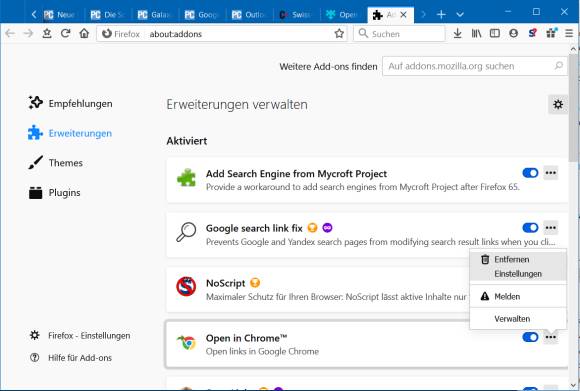Image resolution: width=580 pixels, height=391 pixels.
Task: Click the Open in Chrome extension logo
Action: [186, 342]
